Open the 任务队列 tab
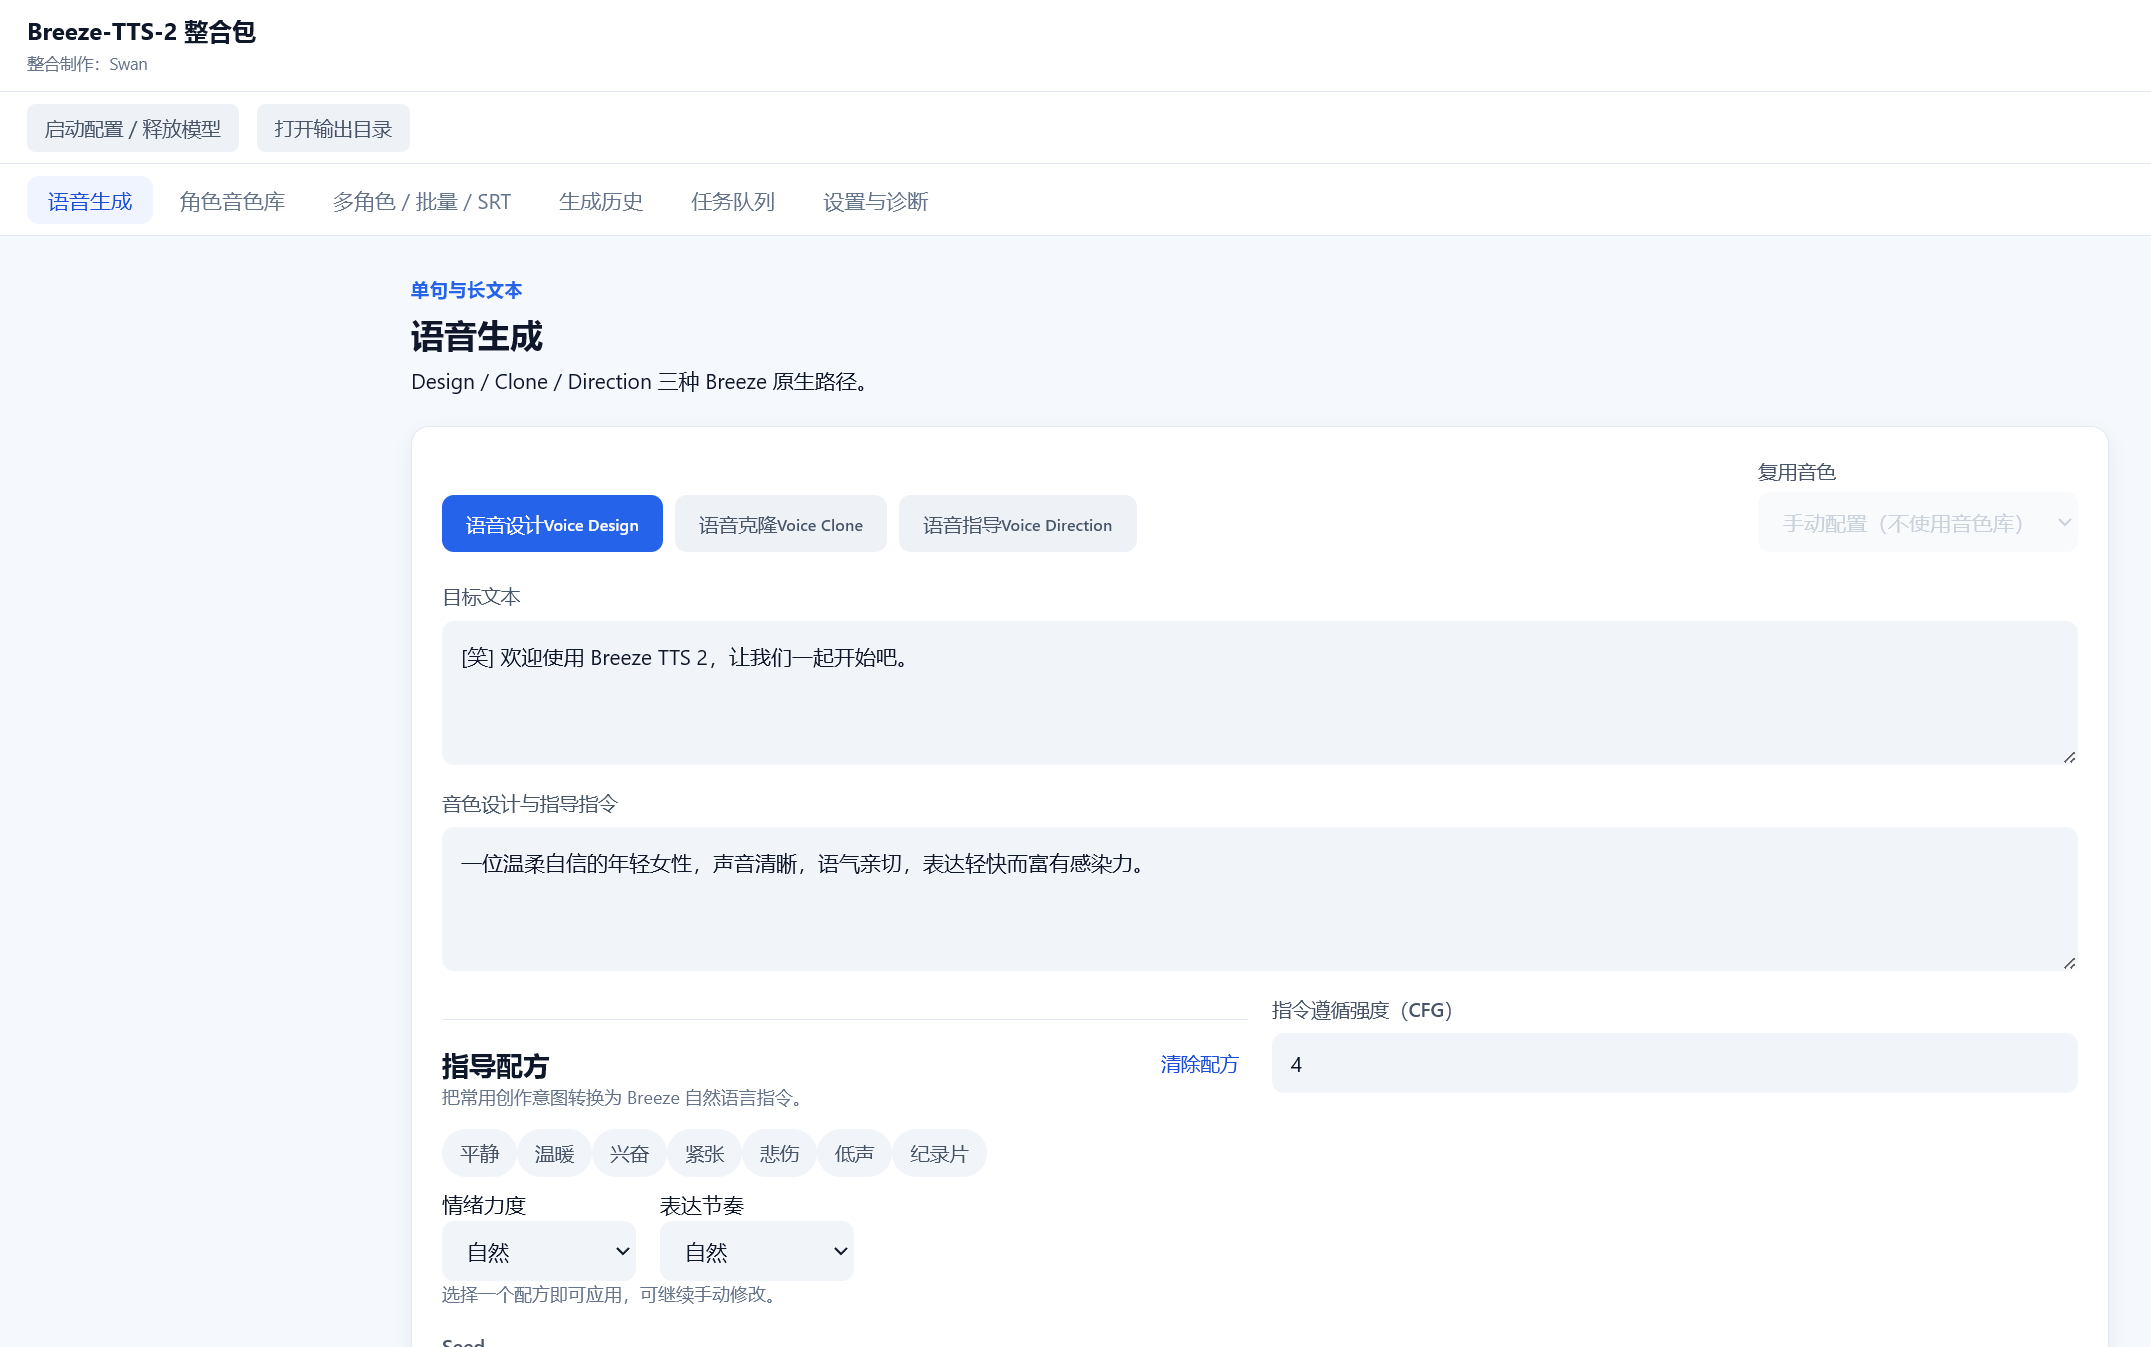 pos(733,201)
